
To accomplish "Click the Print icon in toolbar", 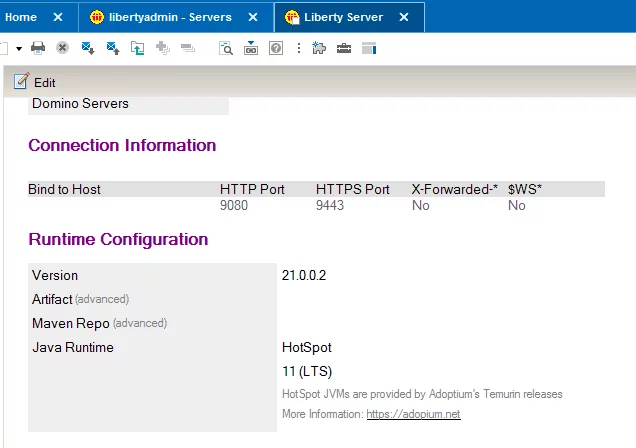I will click(38, 47).
